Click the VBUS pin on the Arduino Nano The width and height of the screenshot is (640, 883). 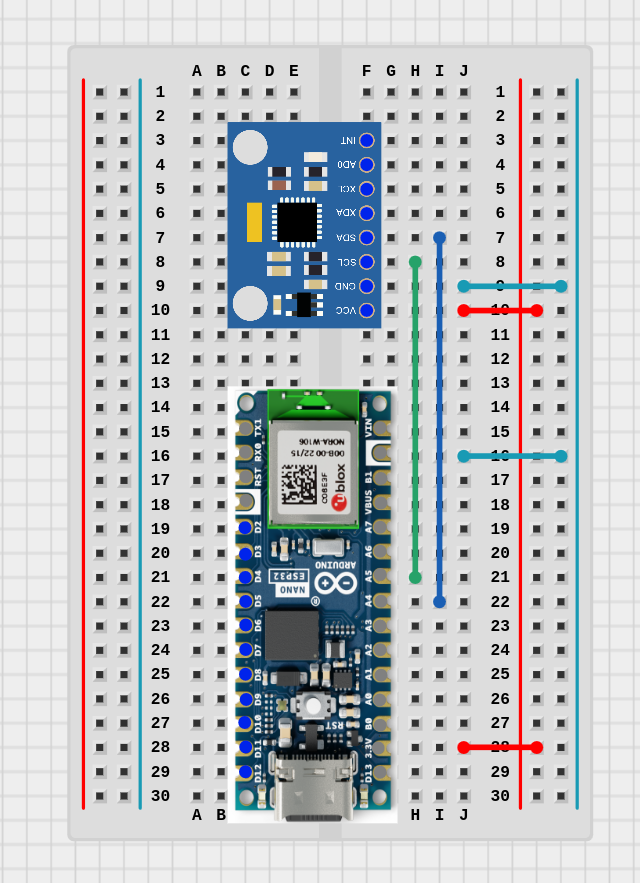click(x=381, y=502)
